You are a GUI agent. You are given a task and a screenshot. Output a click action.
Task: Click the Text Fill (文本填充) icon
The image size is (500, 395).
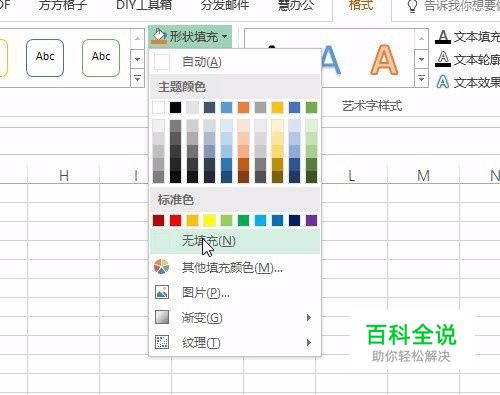[443, 37]
